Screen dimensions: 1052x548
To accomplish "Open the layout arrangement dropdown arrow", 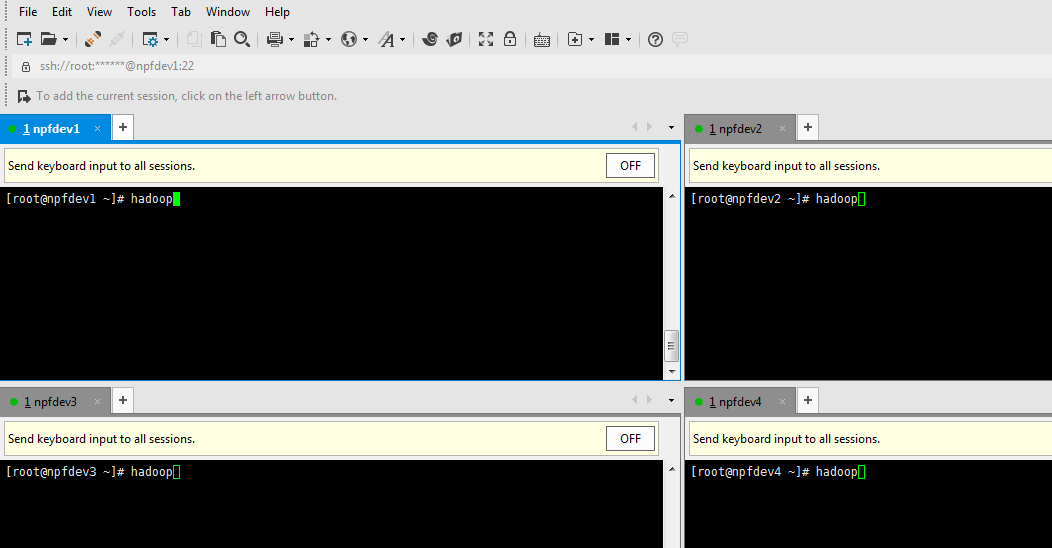I will (628, 40).
